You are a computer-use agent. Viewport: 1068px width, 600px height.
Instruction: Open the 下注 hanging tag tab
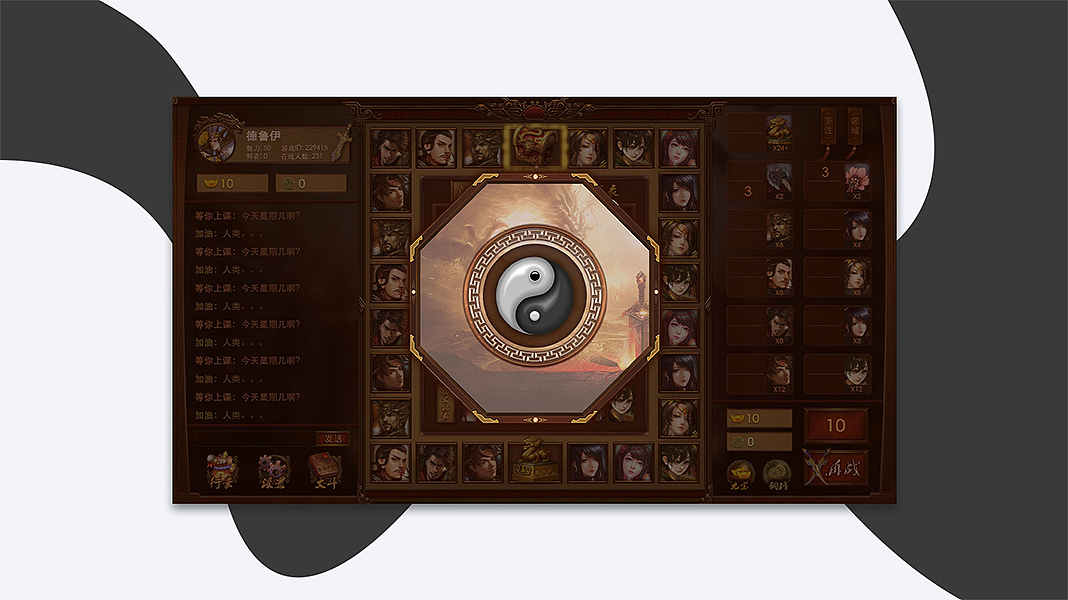point(828,129)
